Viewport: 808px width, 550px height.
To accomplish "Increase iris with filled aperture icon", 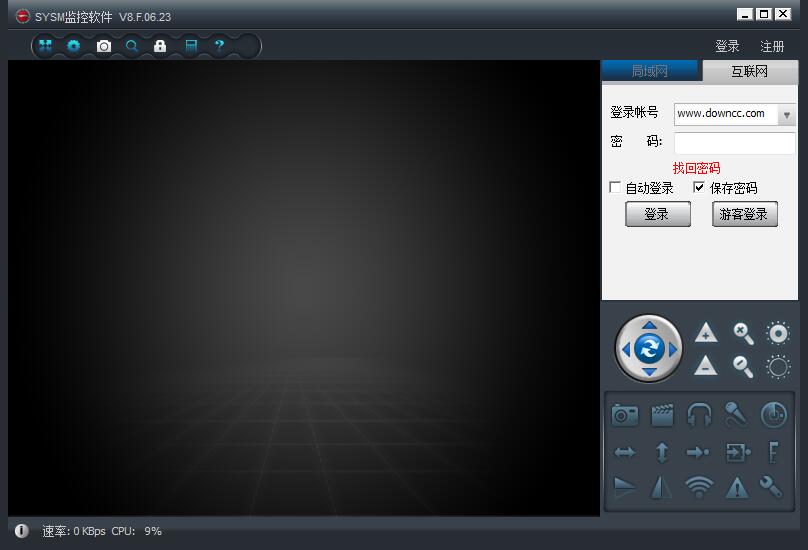I will 778,333.
